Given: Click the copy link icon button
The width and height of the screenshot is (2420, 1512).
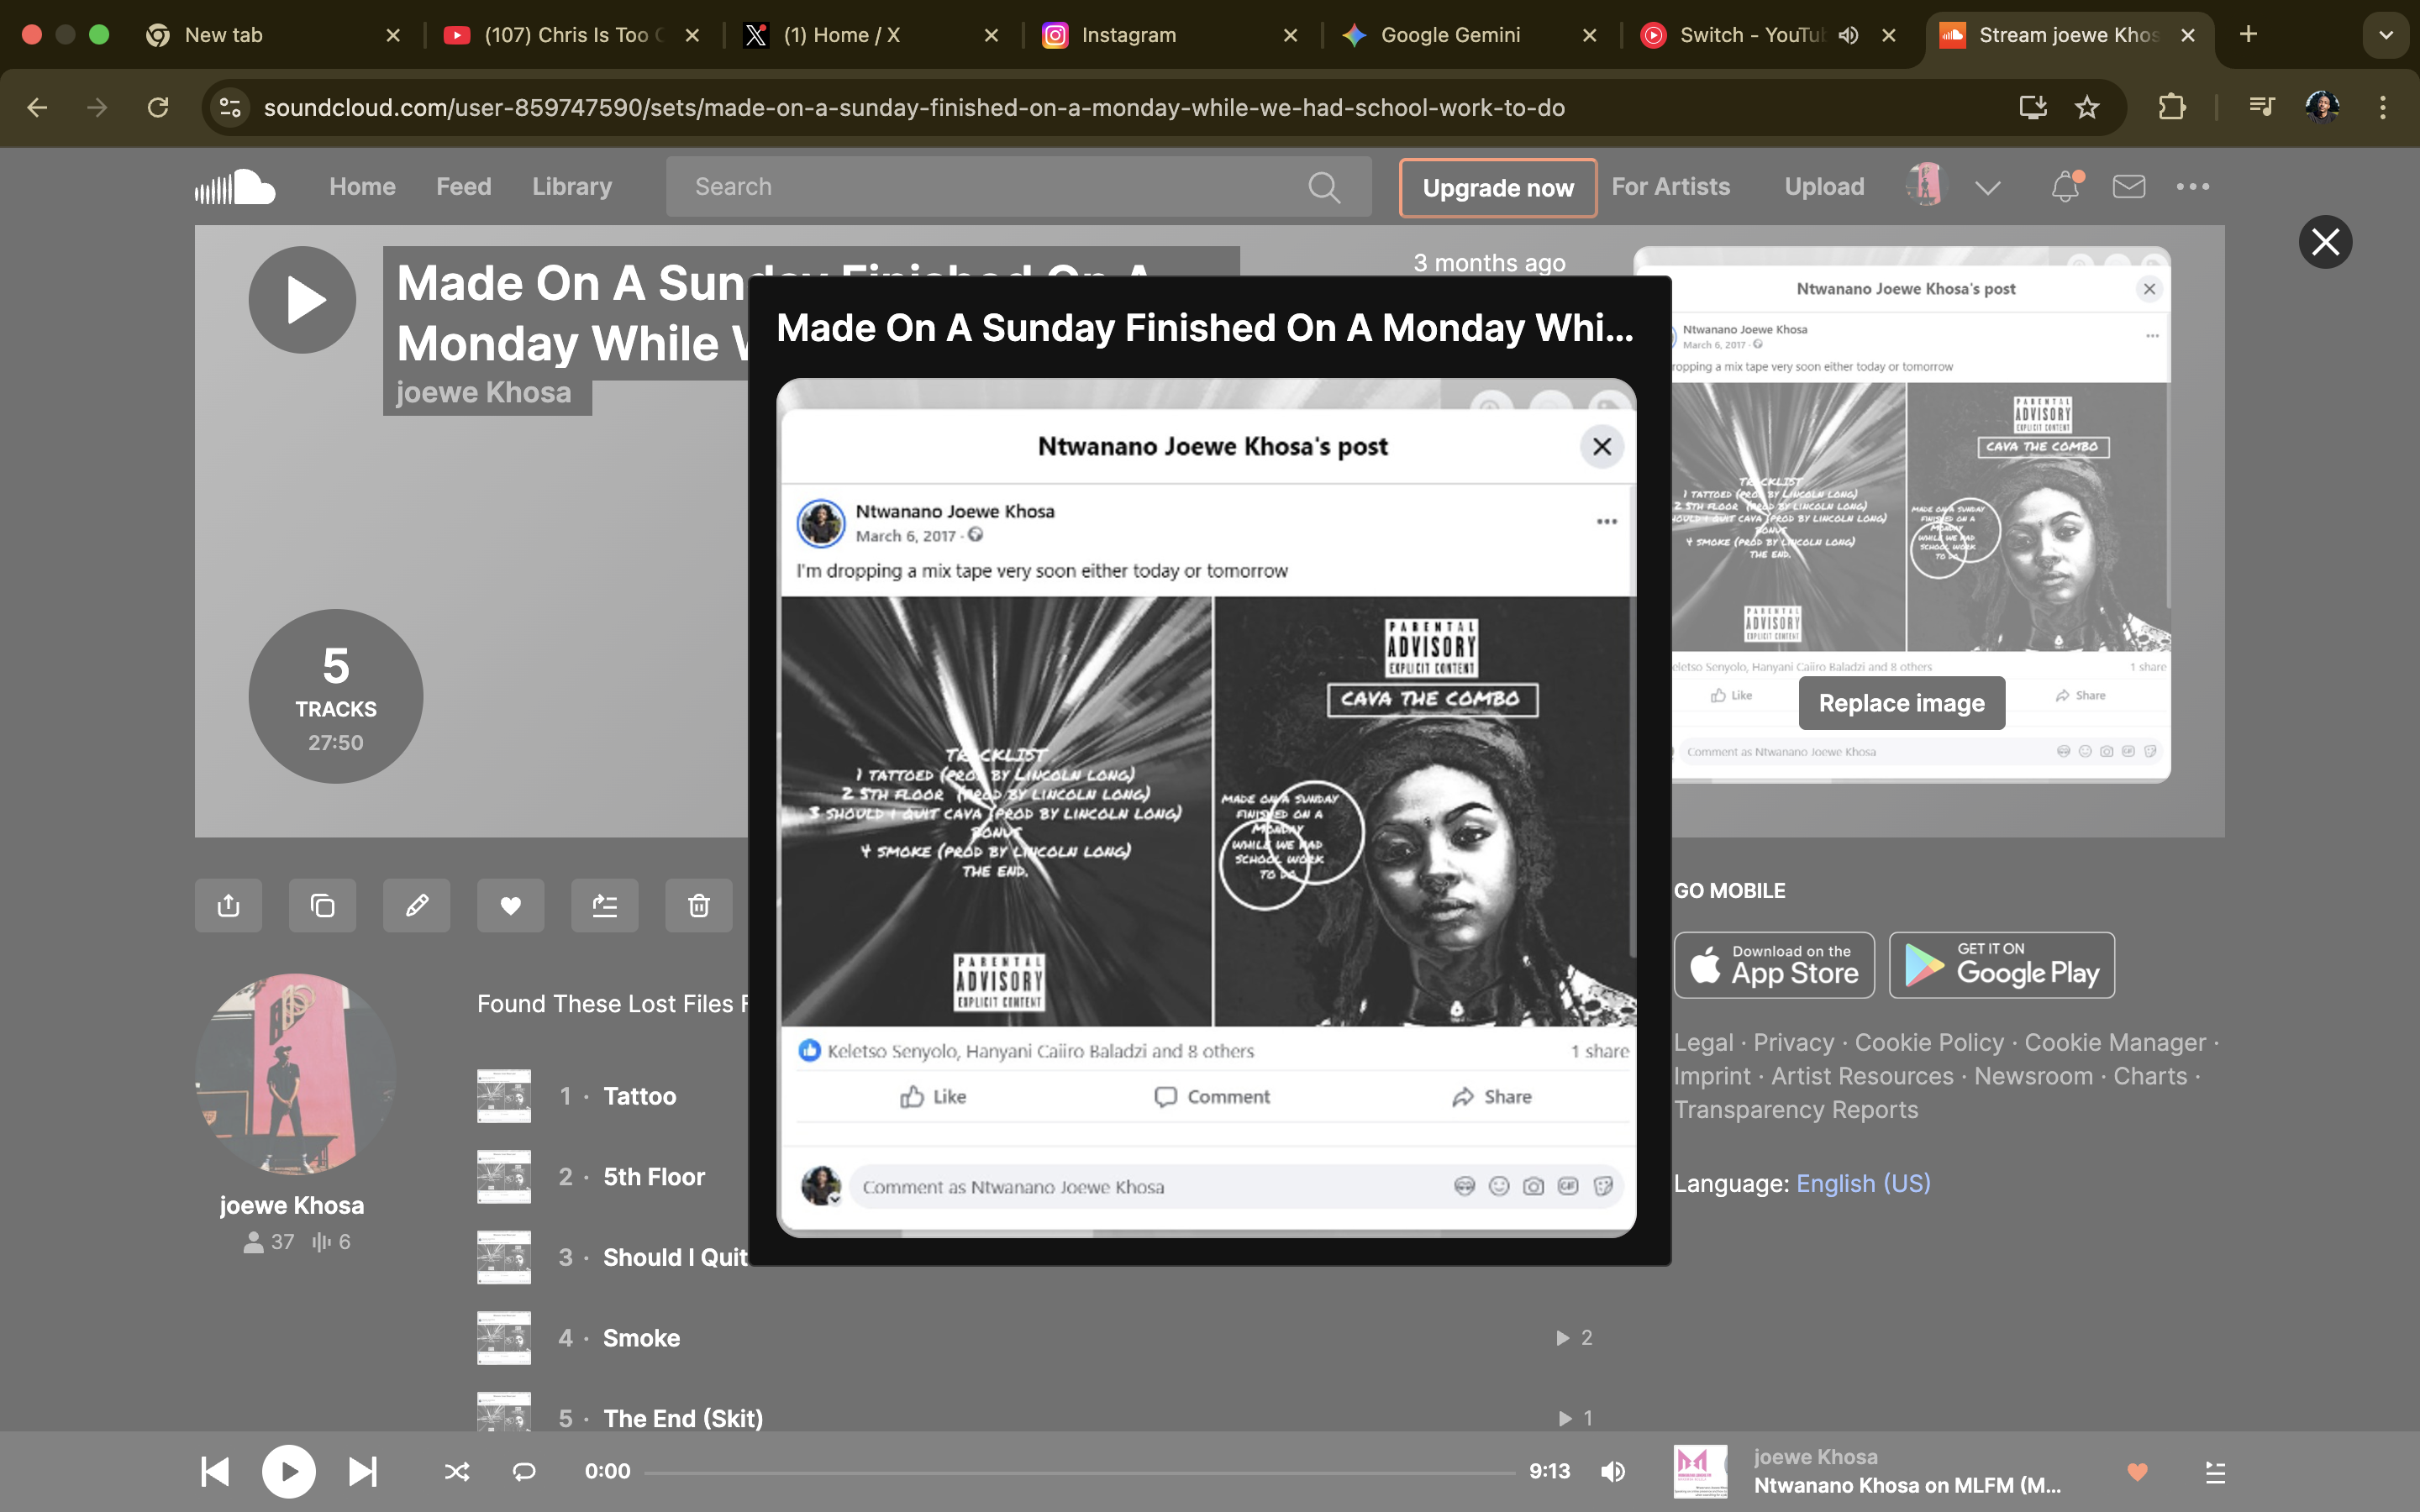Looking at the screenshot, I should (322, 905).
